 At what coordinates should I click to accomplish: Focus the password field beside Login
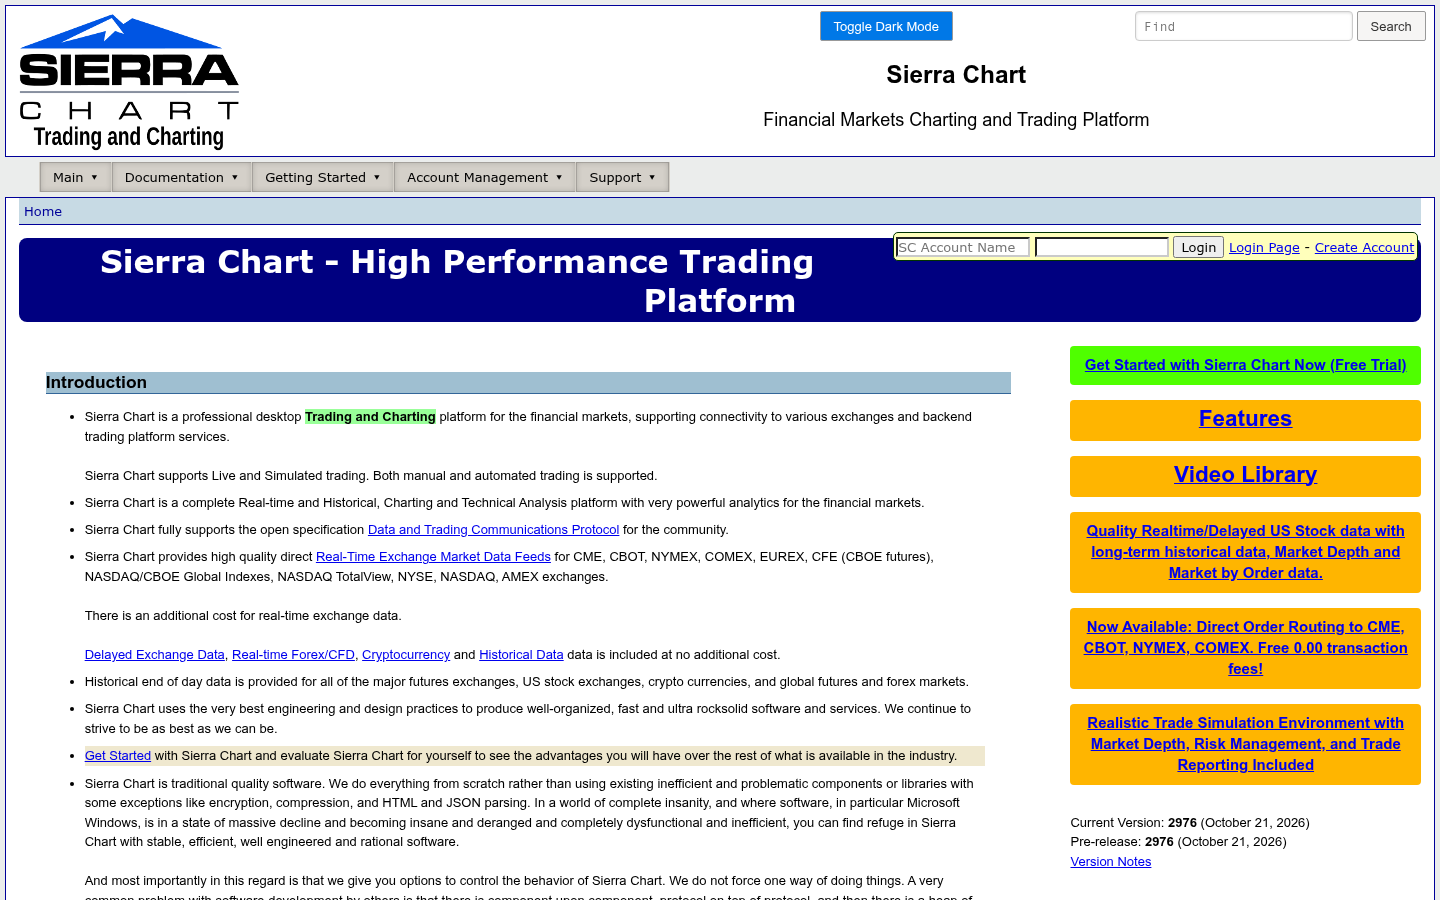(1102, 247)
